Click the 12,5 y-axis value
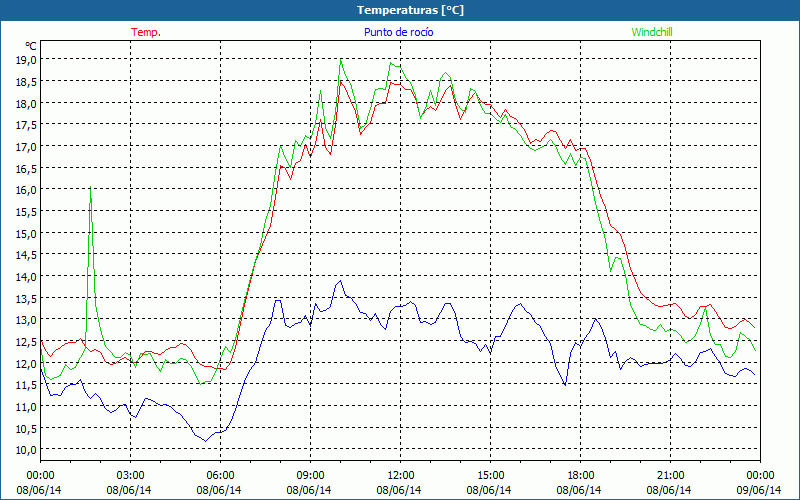The width and height of the screenshot is (800, 500). tap(27, 342)
